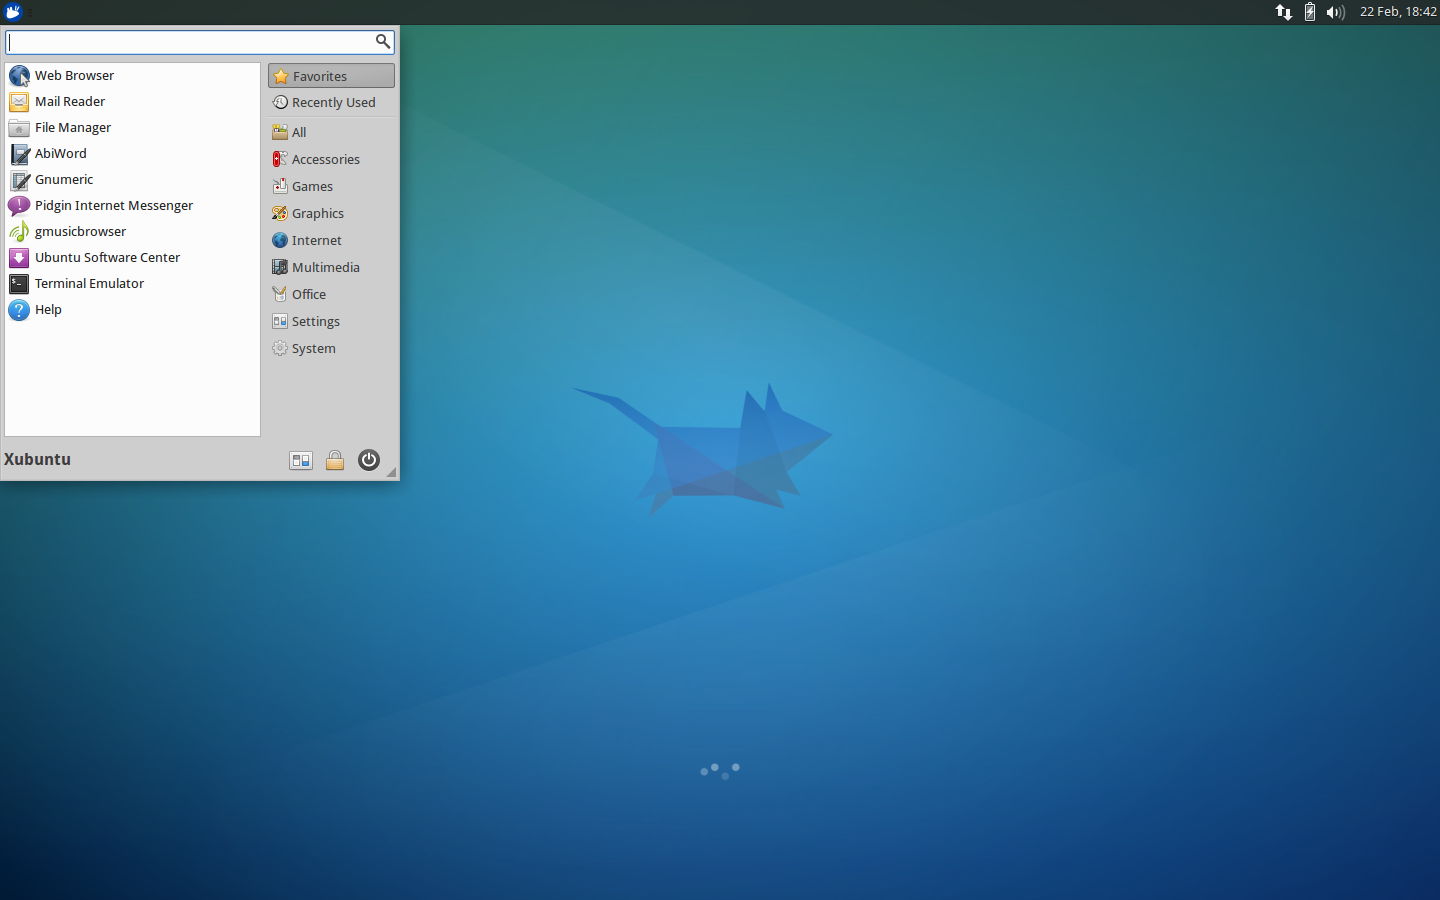The height and width of the screenshot is (900, 1440).
Task: Open gmusicbrowser
Action: point(80,231)
